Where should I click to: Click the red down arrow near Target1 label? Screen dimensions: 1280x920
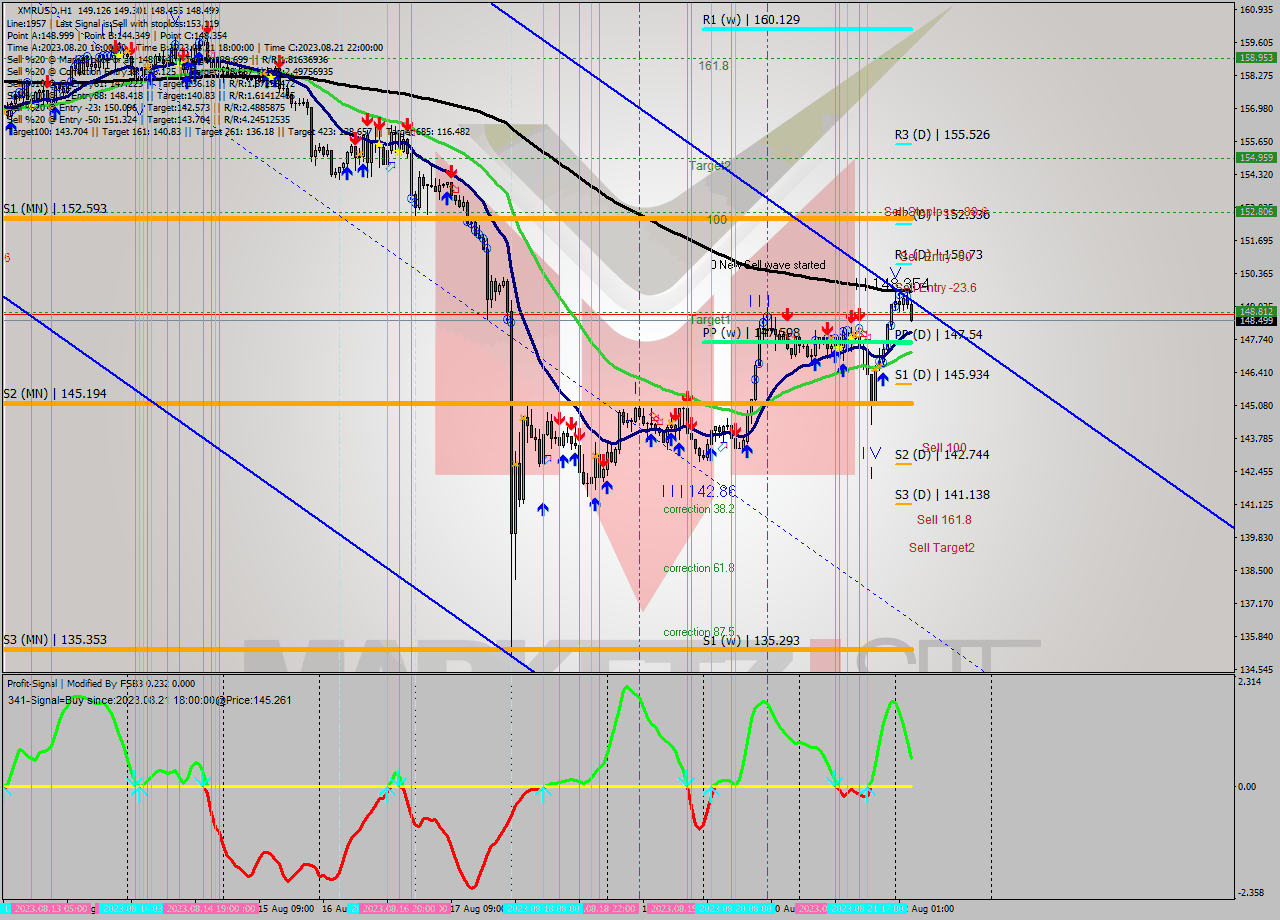tap(789, 314)
